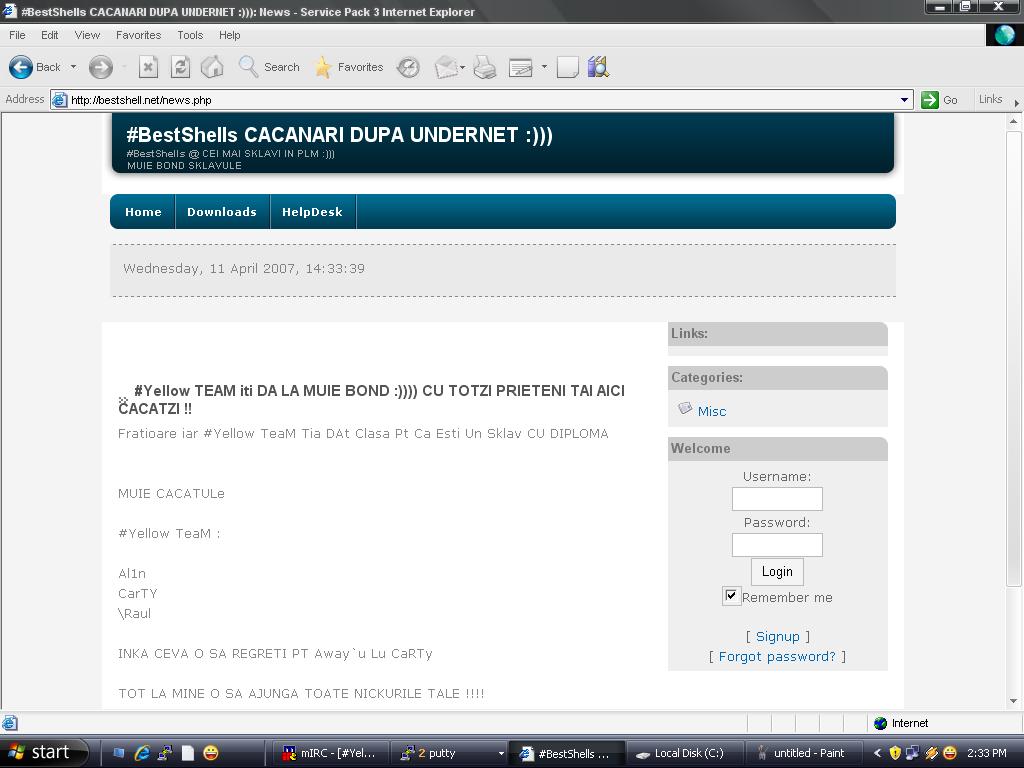Screen dimensions: 1024x768
Task: Click the Print icon in toolbar
Action: click(485, 67)
